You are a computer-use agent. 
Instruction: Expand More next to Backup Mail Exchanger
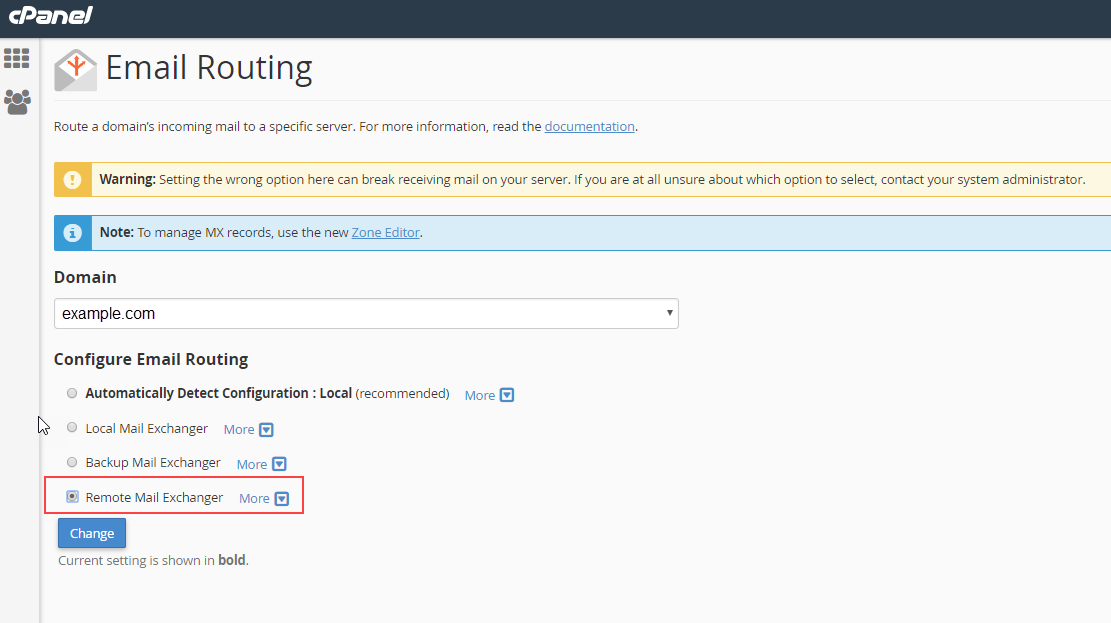click(x=261, y=464)
